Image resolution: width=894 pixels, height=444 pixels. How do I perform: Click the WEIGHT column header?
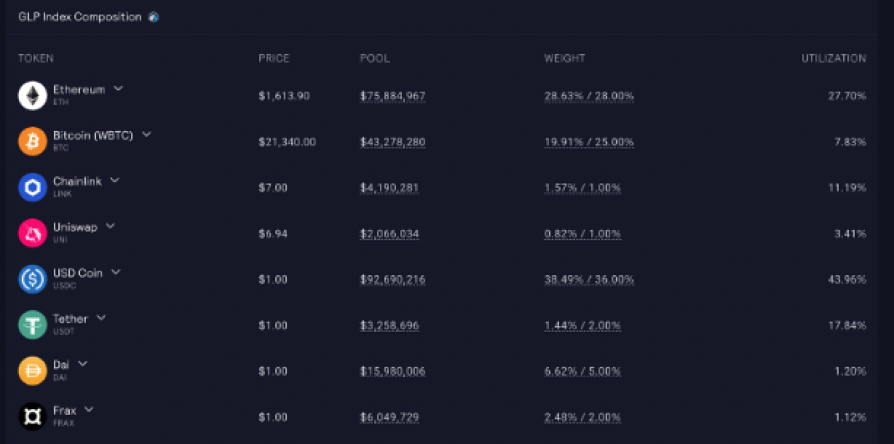click(x=564, y=58)
